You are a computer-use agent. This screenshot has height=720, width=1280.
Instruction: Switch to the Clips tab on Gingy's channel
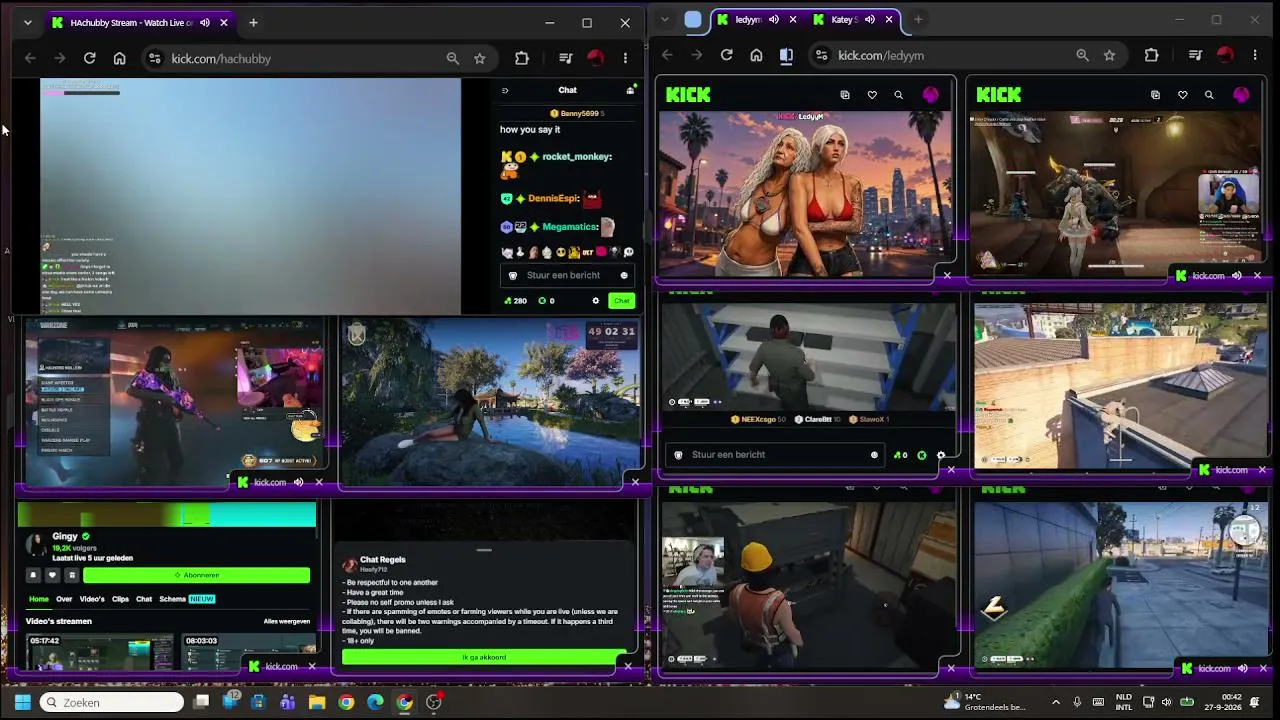(120, 599)
